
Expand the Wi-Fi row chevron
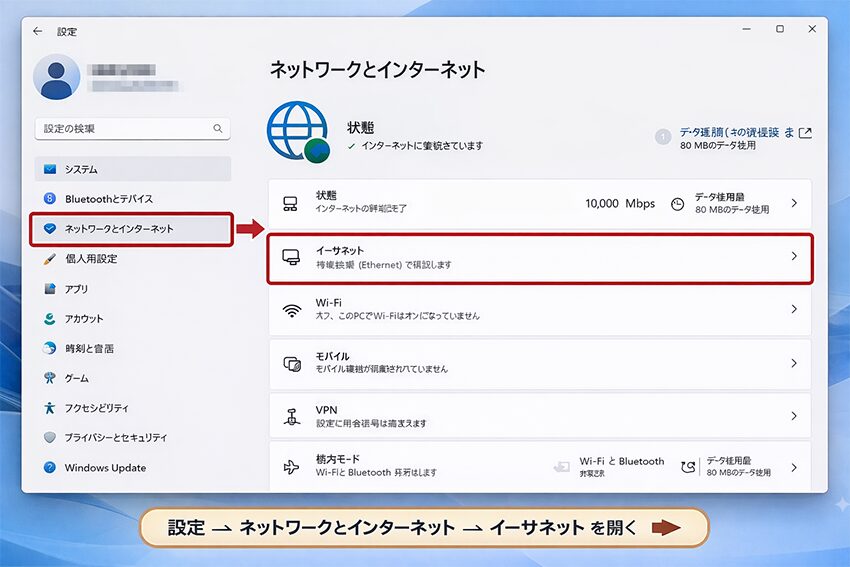click(x=794, y=310)
